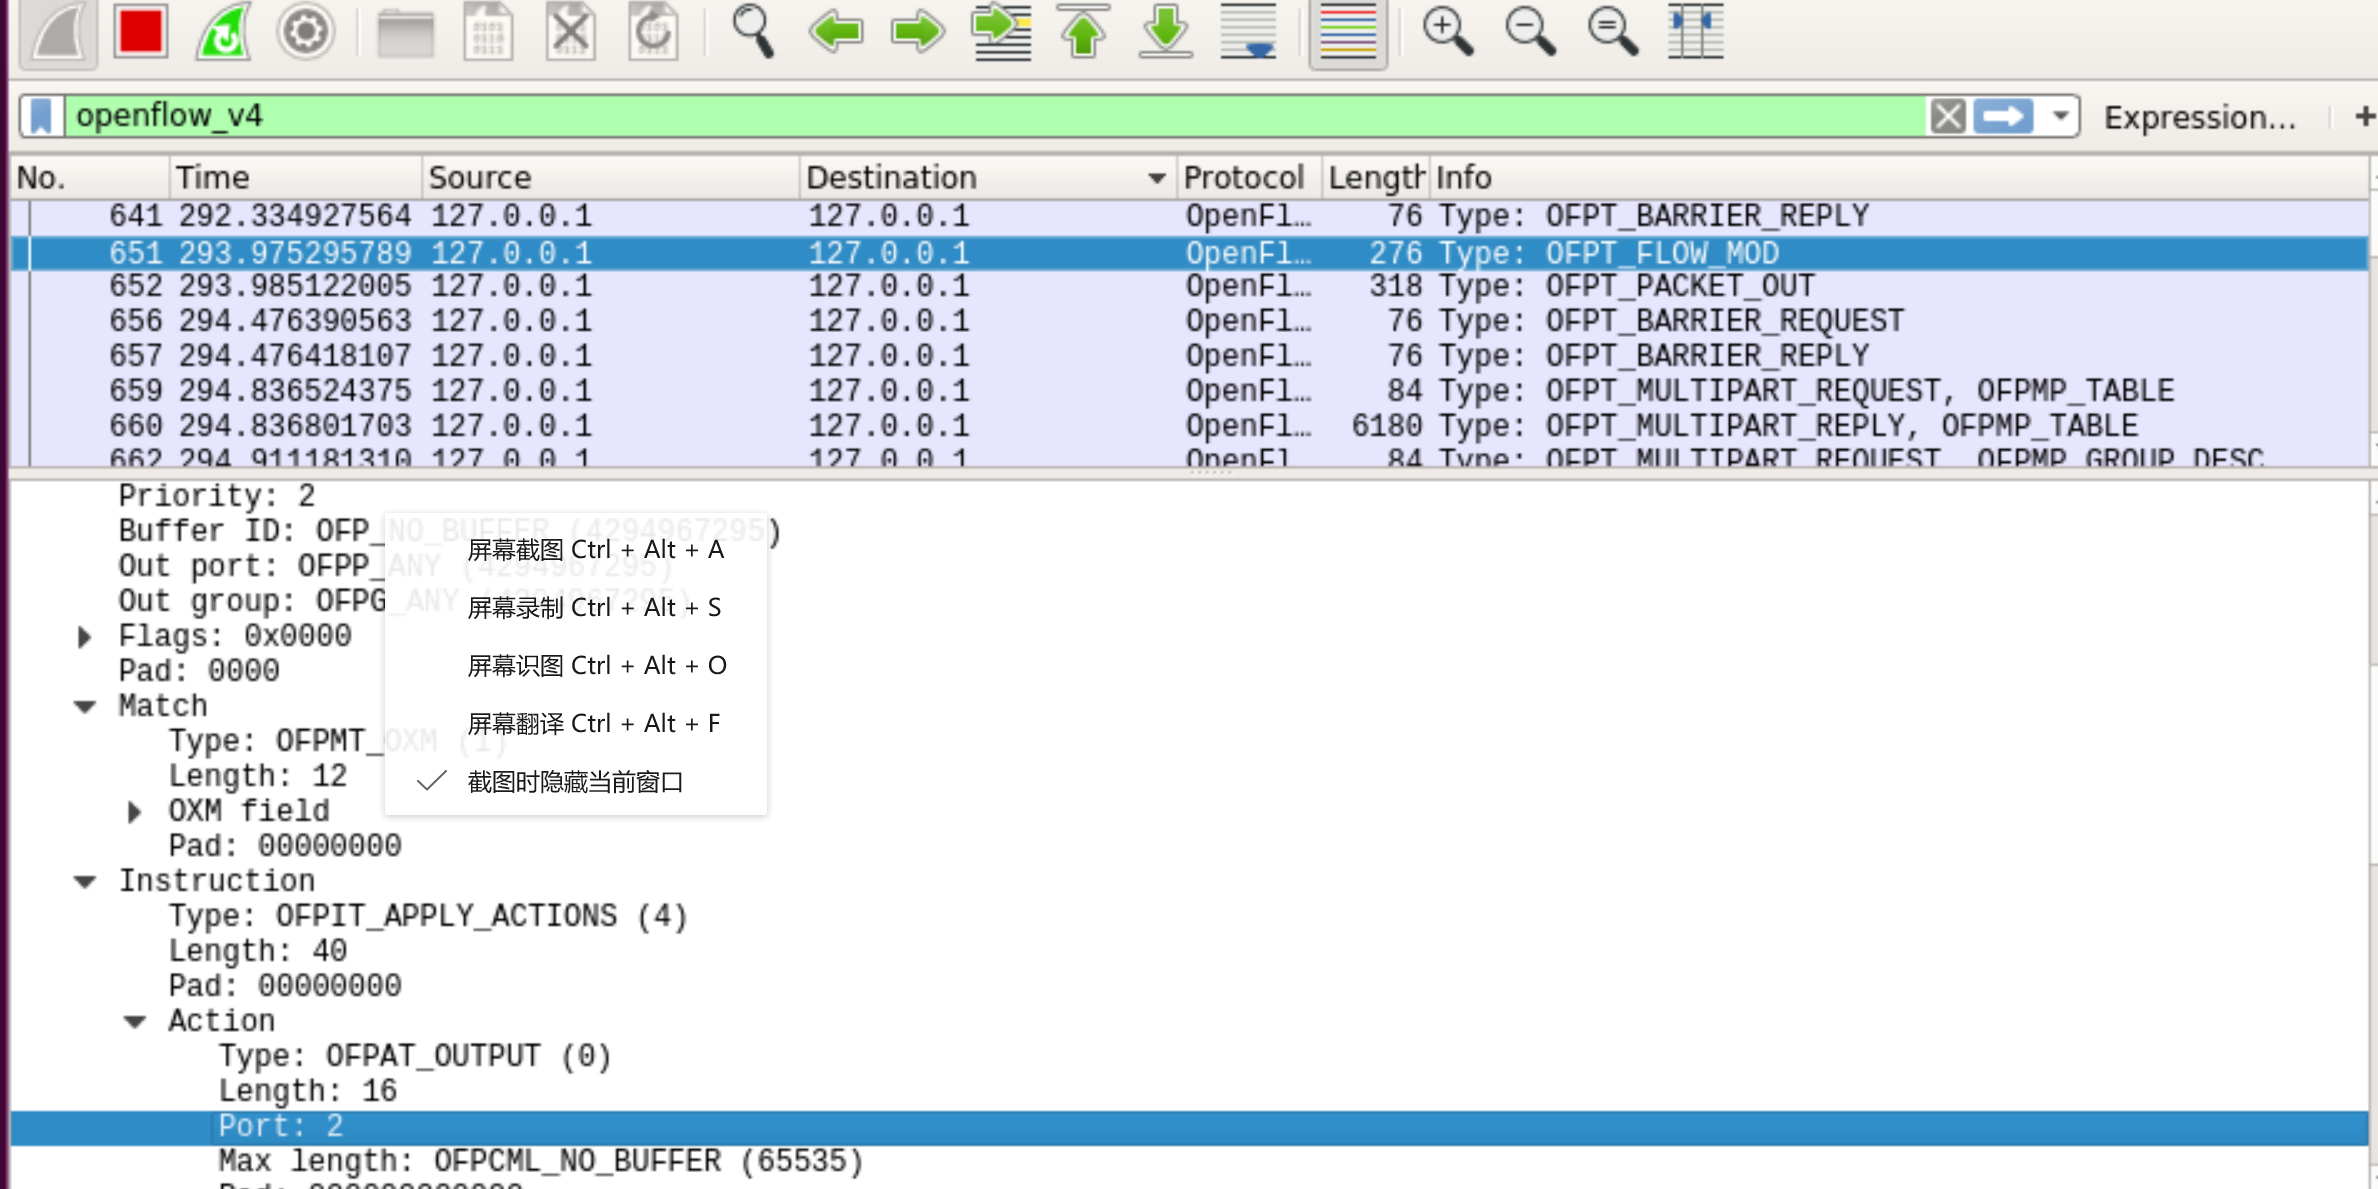The width and height of the screenshot is (2378, 1189).
Task: Select the OFPT_PACKET_OUT packet row 652
Action: point(1000,287)
